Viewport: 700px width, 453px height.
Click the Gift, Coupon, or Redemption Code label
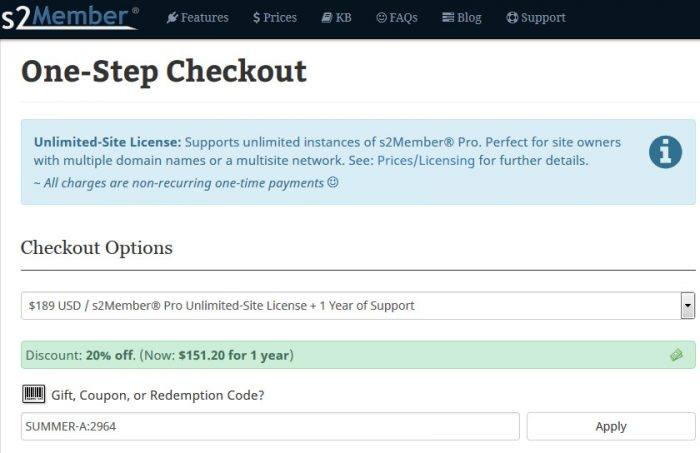coord(158,395)
